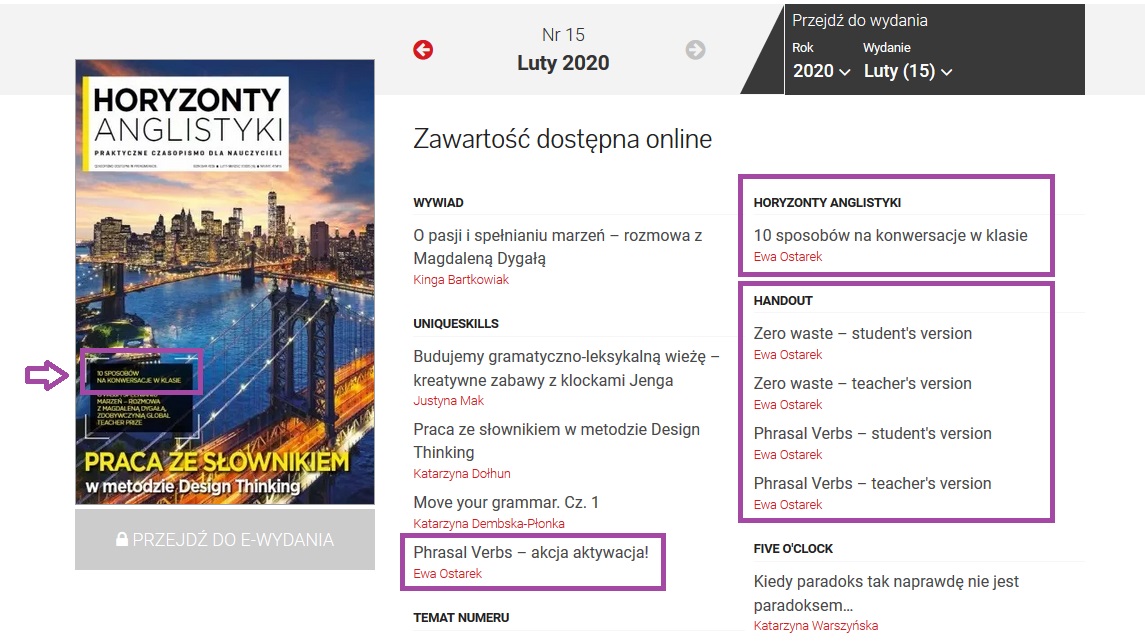
Task: Open 'Move your grammar. Cz. 1' article
Action: click(x=506, y=502)
